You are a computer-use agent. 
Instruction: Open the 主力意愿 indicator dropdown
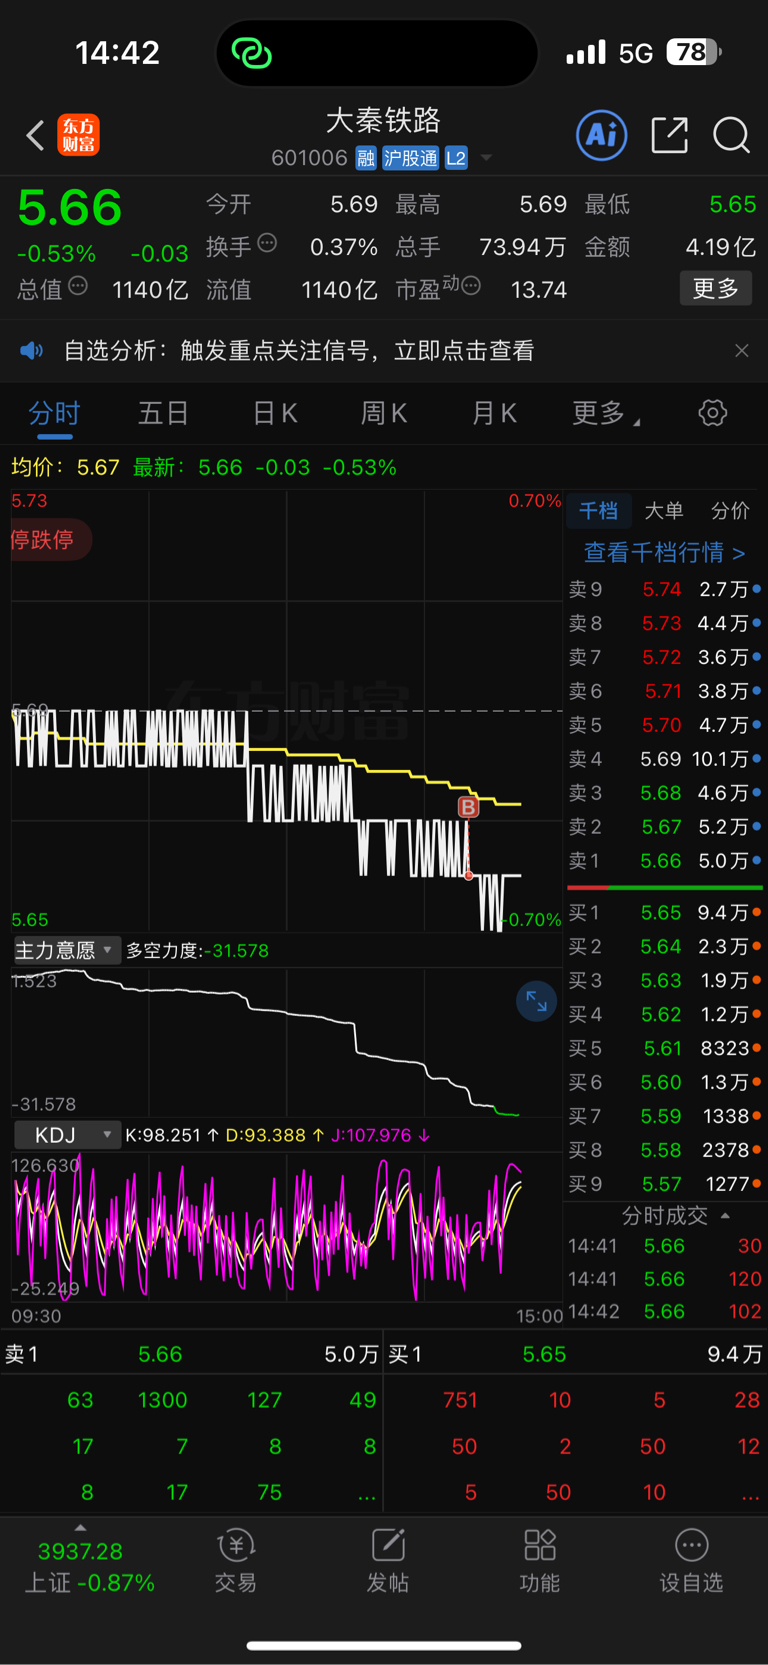tap(65, 950)
